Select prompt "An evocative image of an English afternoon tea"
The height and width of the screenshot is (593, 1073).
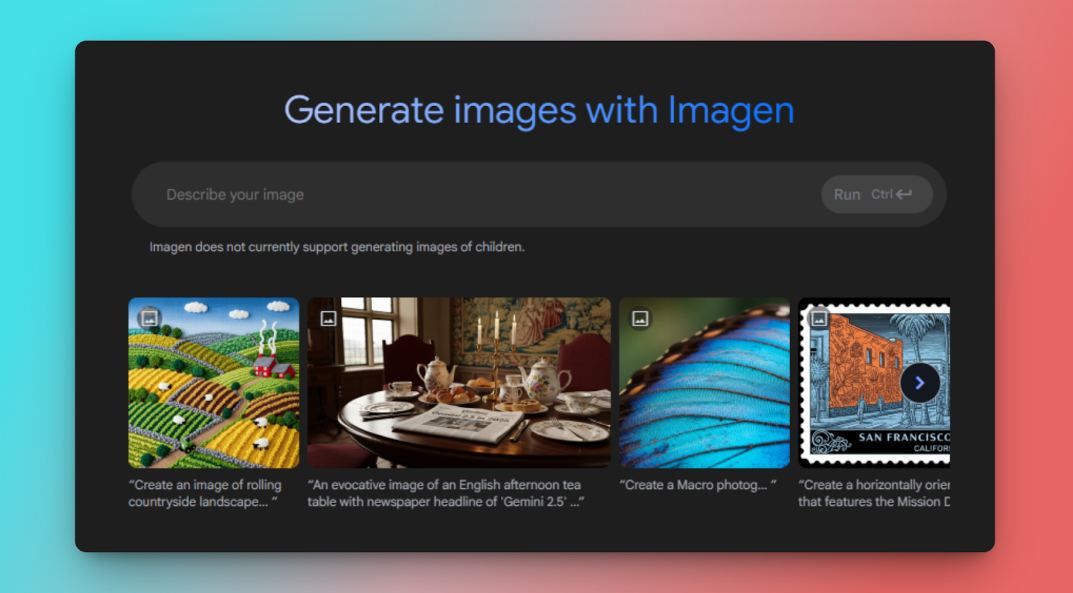[x=445, y=493]
